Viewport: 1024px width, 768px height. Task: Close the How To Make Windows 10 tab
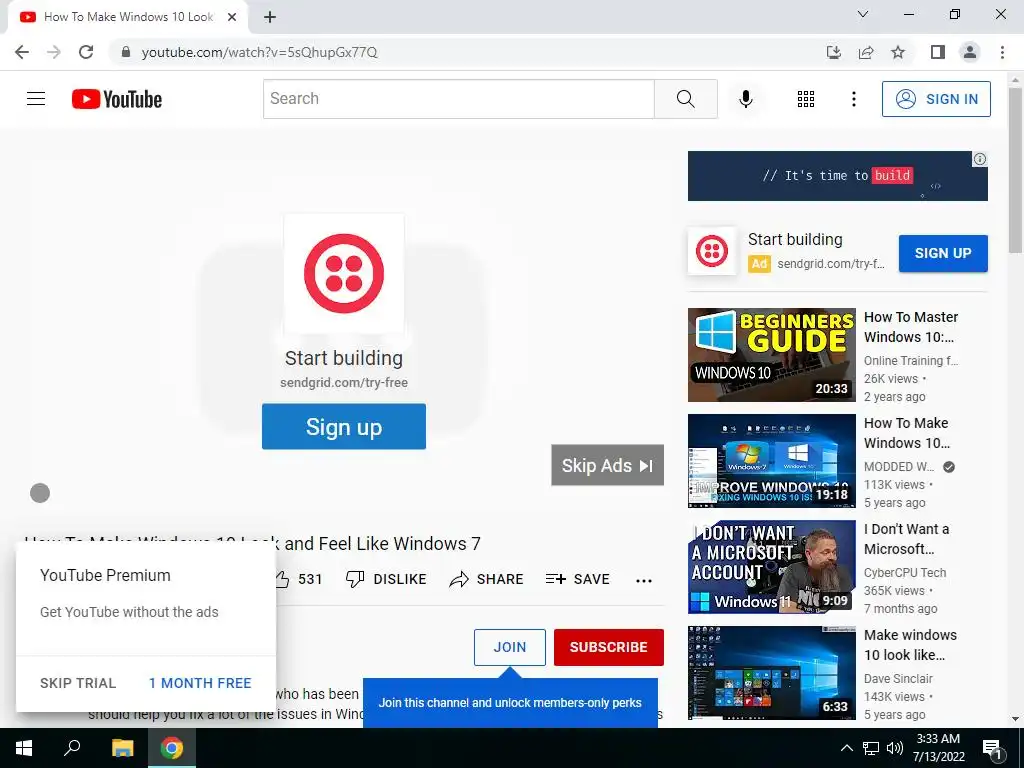coord(232,17)
